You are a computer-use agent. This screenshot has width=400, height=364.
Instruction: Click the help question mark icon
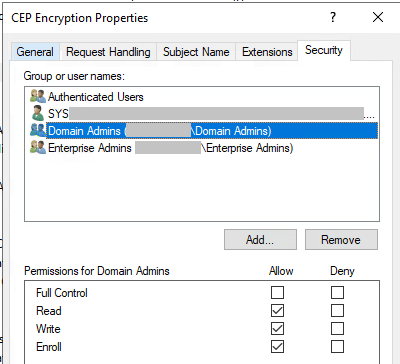pyautogui.click(x=333, y=17)
